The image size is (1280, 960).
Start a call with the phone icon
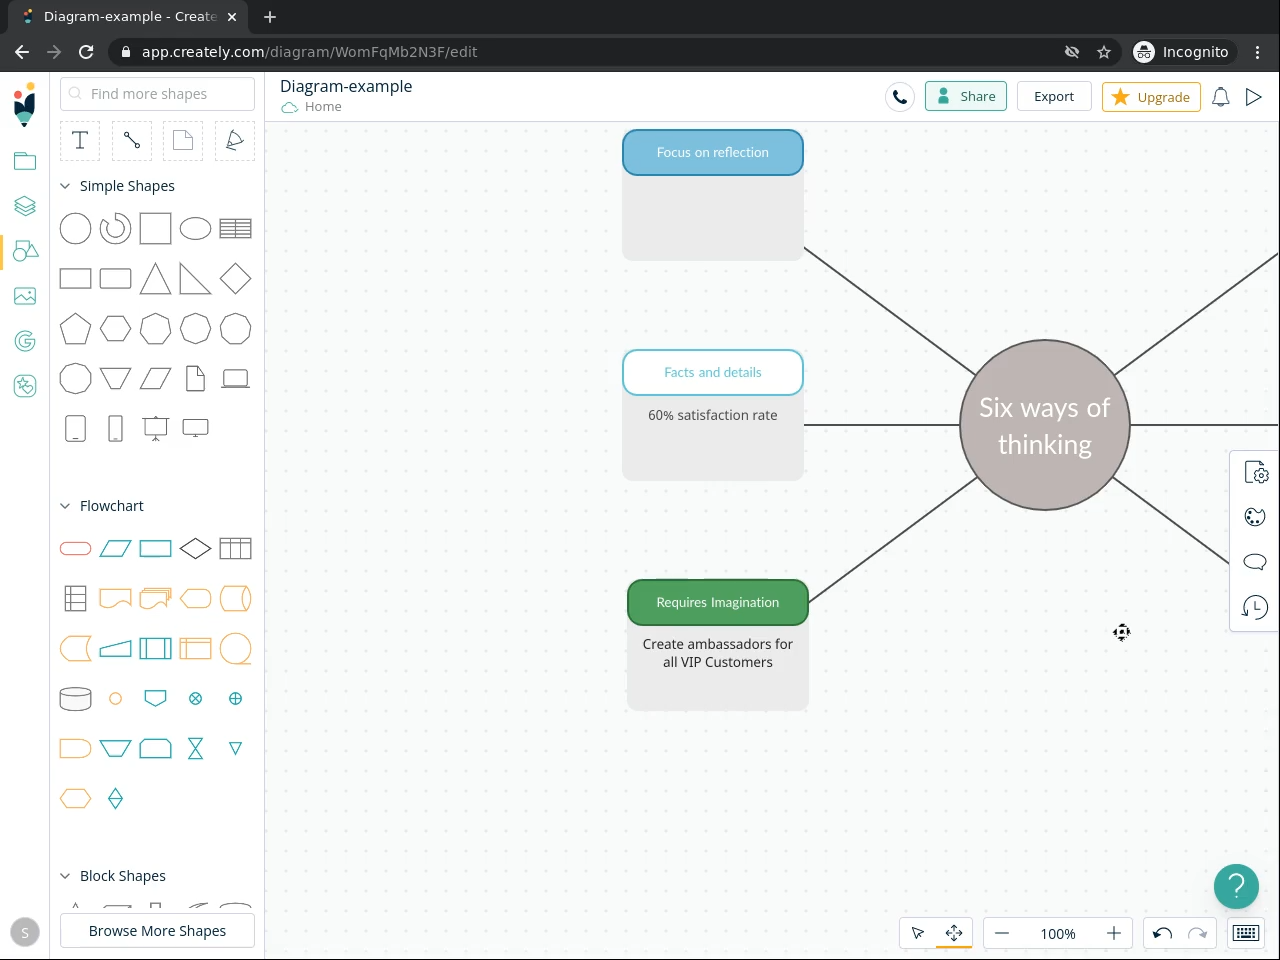pyautogui.click(x=900, y=97)
